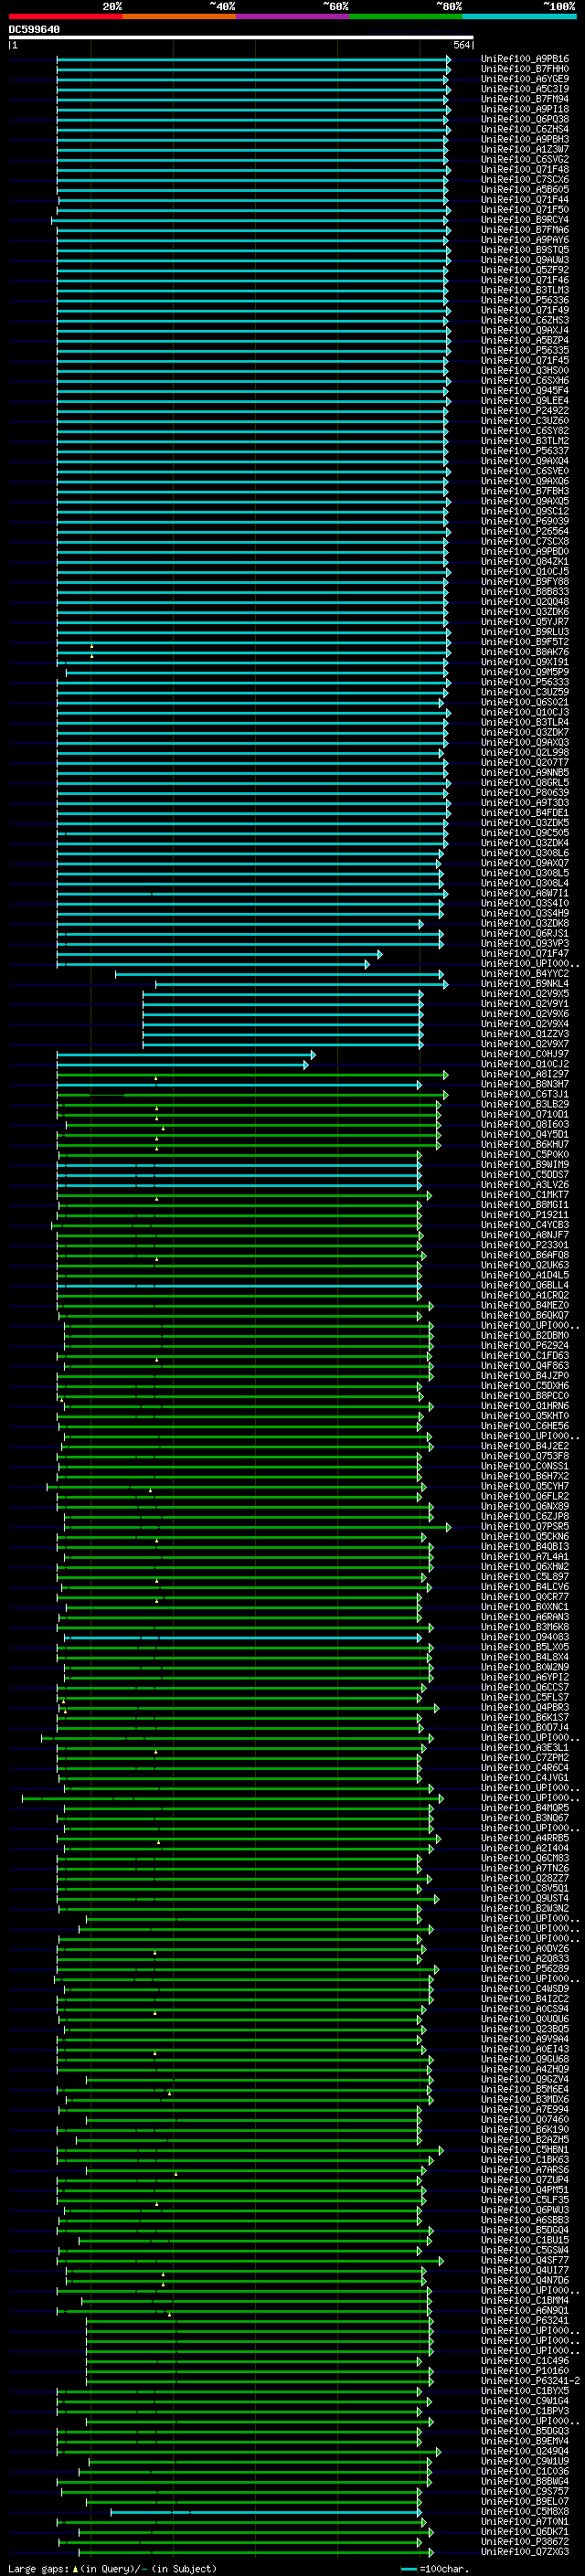The image size is (585, 2576).
Task: Select hit label UniRef100_Q6PQ38
Action: click(525, 119)
